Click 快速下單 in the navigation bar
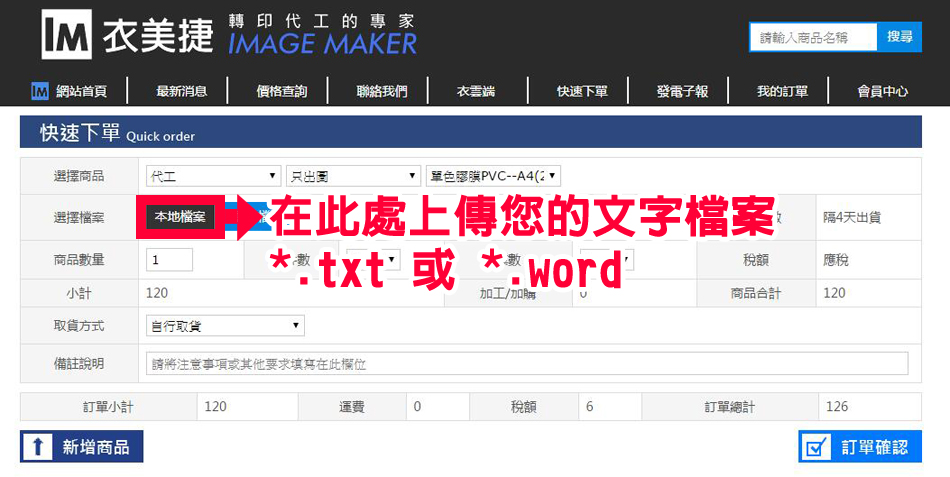The image size is (950, 477). [x=582, y=91]
